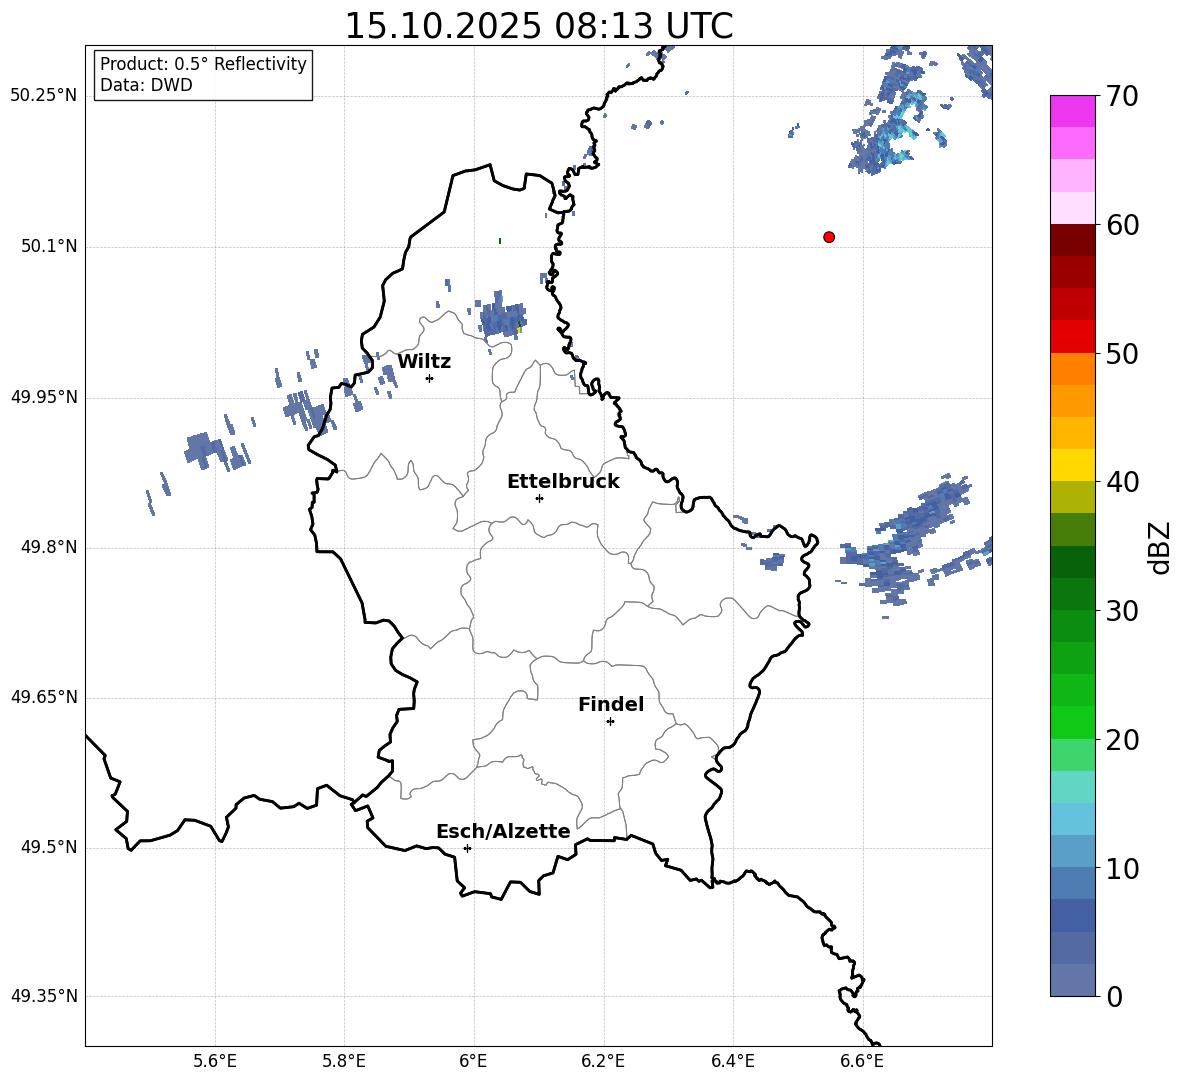
Task: Click the 49.95°N latitude label
Action: tap(44, 397)
